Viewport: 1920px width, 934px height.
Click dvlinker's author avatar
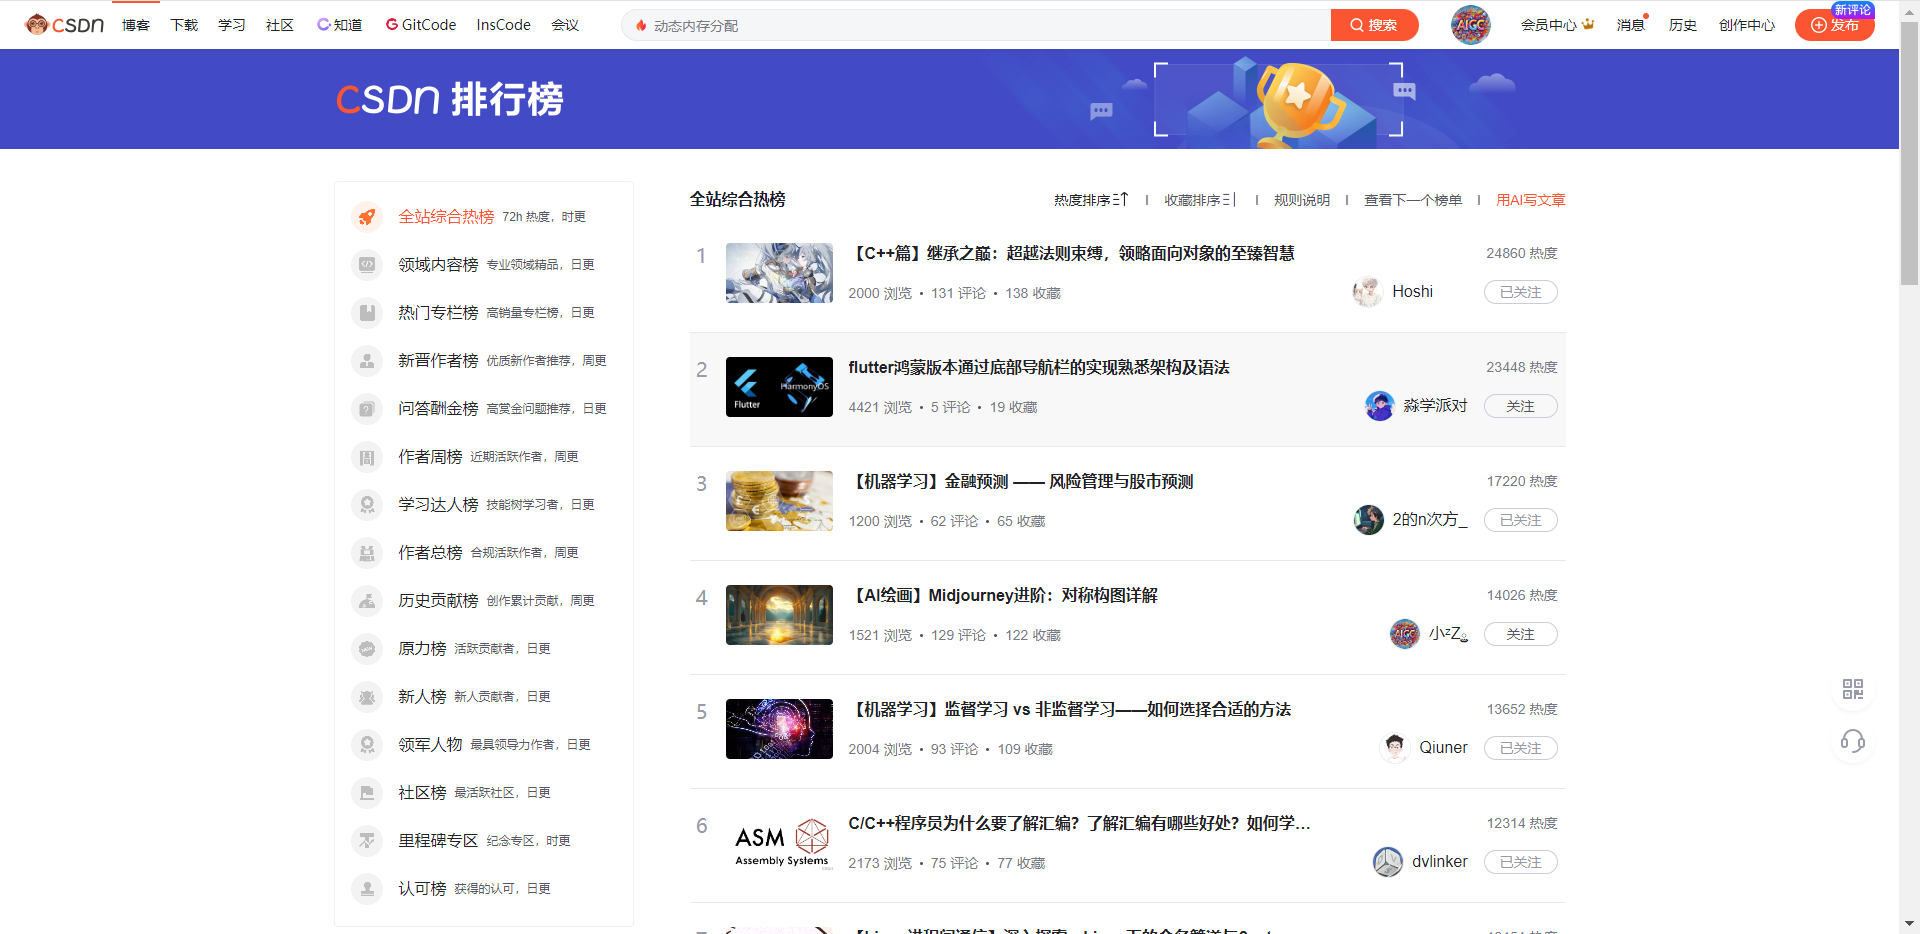1388,862
